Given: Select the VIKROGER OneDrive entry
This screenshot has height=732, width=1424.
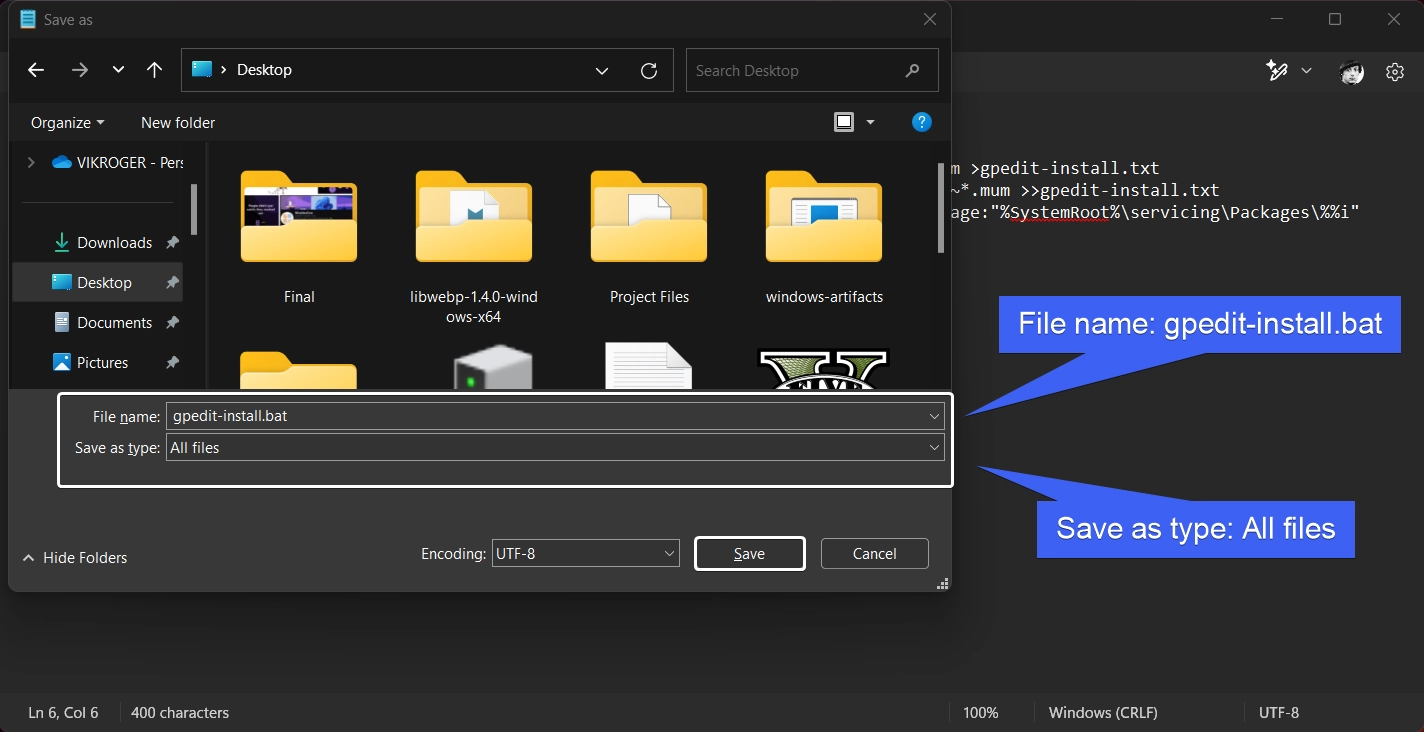Looking at the screenshot, I should tap(118, 162).
